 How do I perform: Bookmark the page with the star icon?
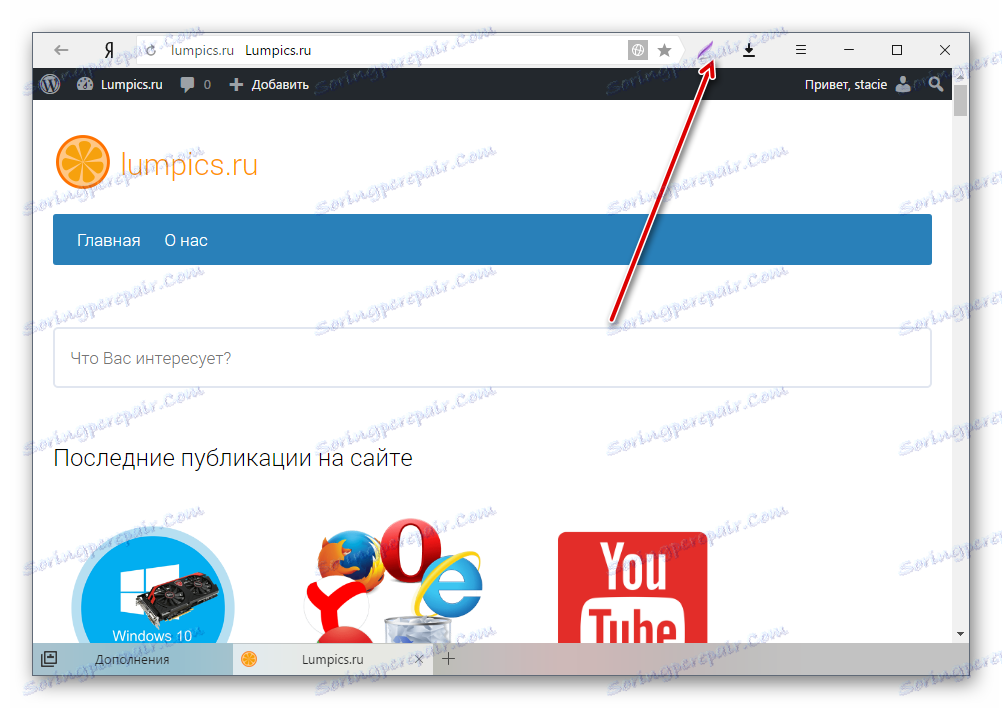click(665, 49)
